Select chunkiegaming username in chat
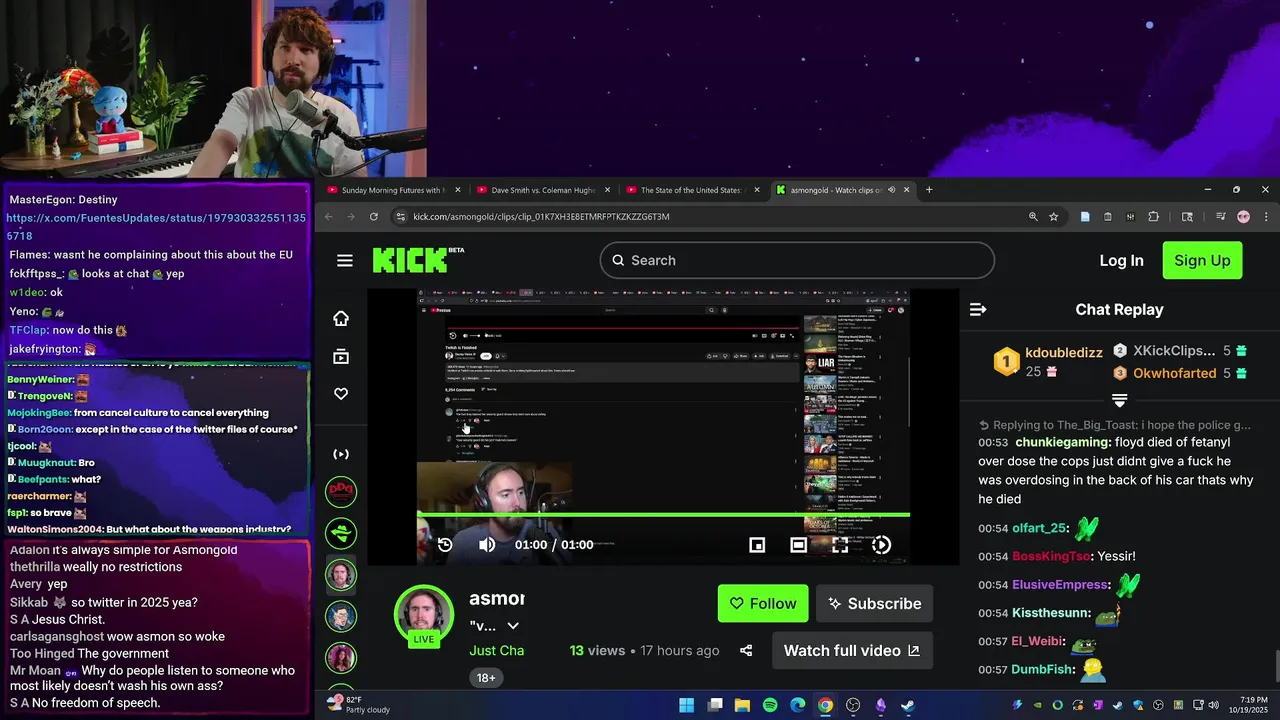Image resolution: width=1280 pixels, height=720 pixels. click(x=1062, y=442)
